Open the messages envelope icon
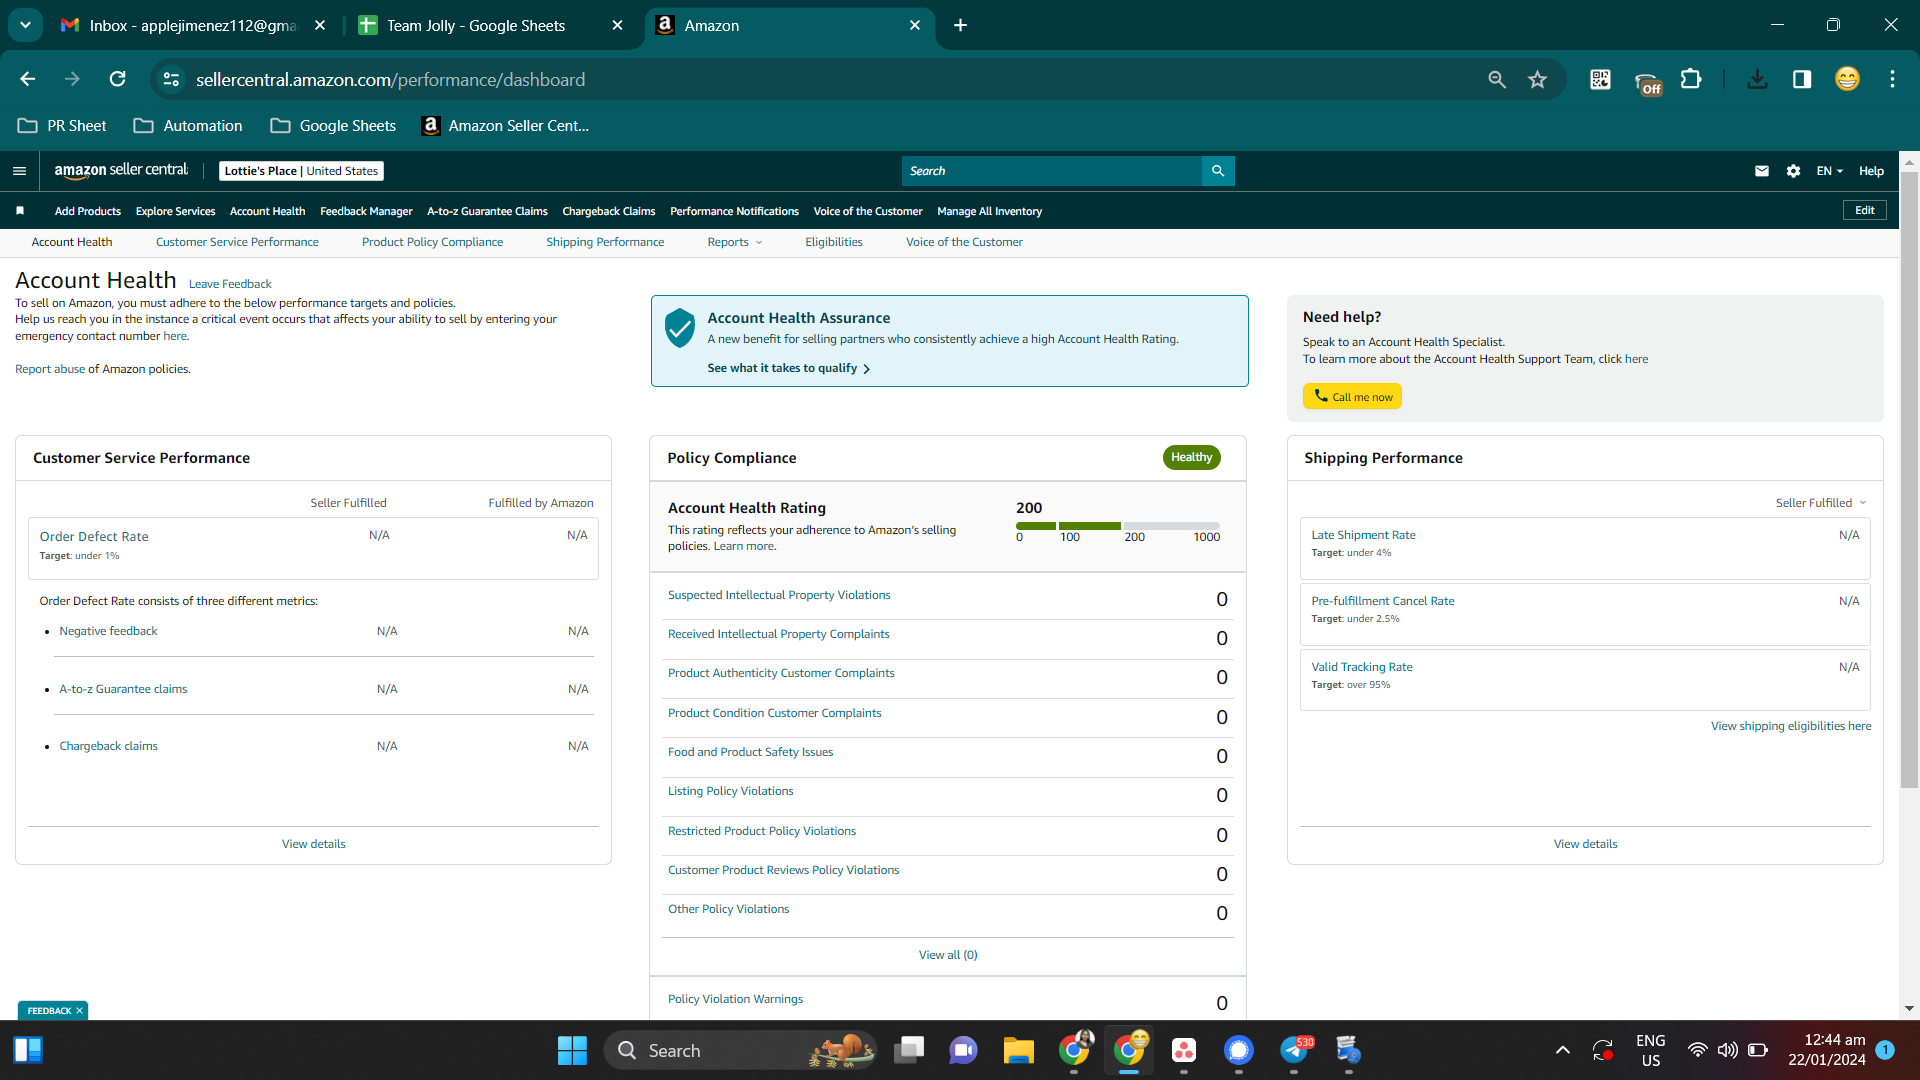The height and width of the screenshot is (1080, 1920). [x=1762, y=171]
